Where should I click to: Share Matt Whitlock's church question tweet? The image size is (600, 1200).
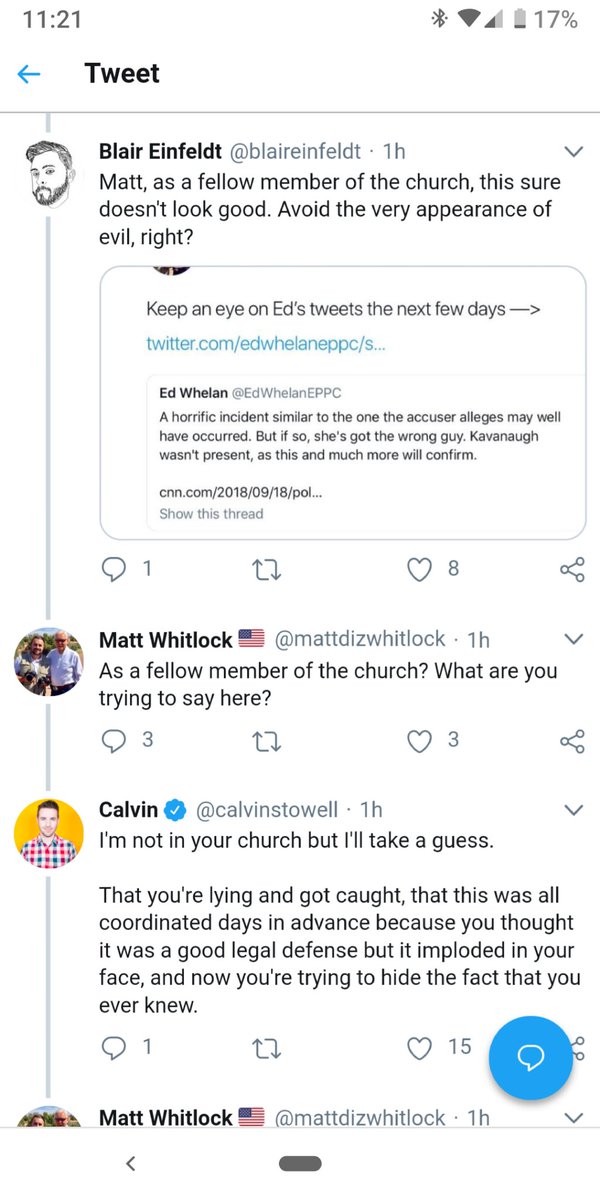point(572,741)
